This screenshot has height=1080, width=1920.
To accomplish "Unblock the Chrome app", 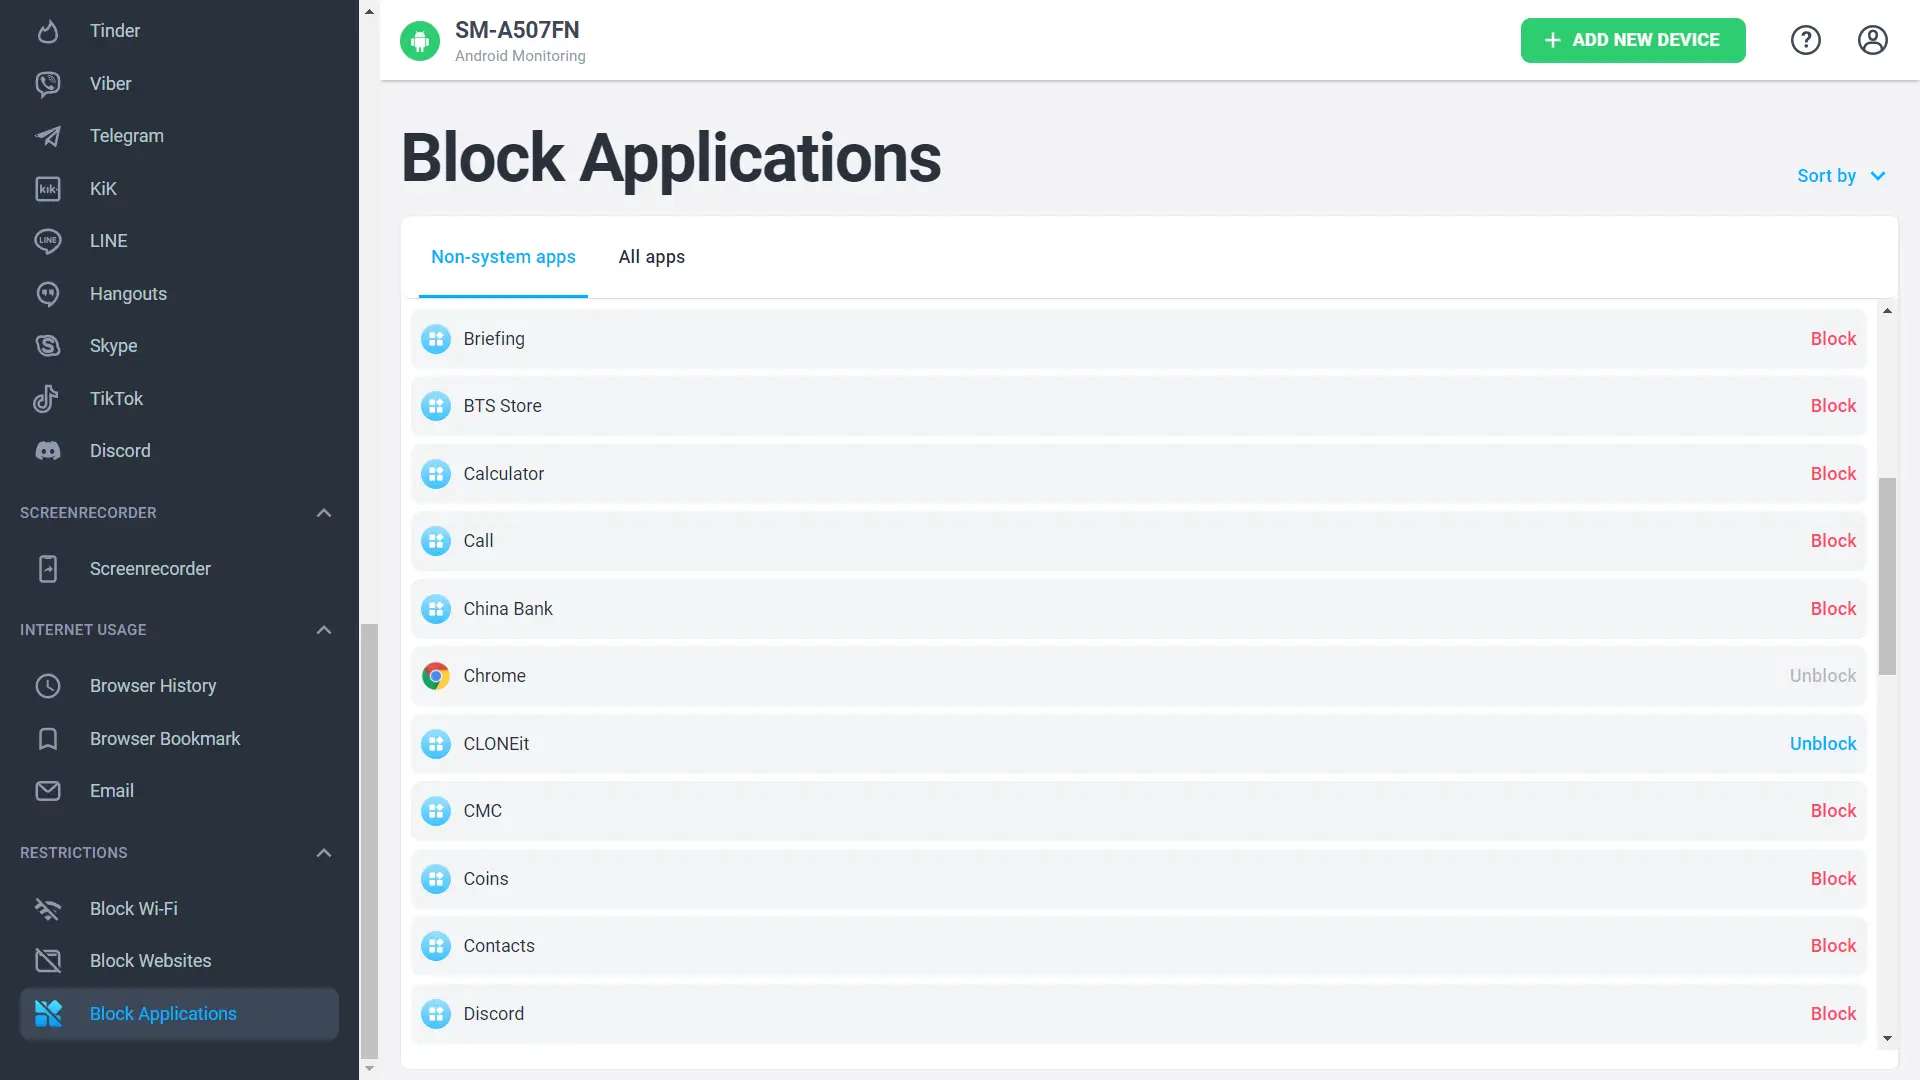I will coord(1822,676).
